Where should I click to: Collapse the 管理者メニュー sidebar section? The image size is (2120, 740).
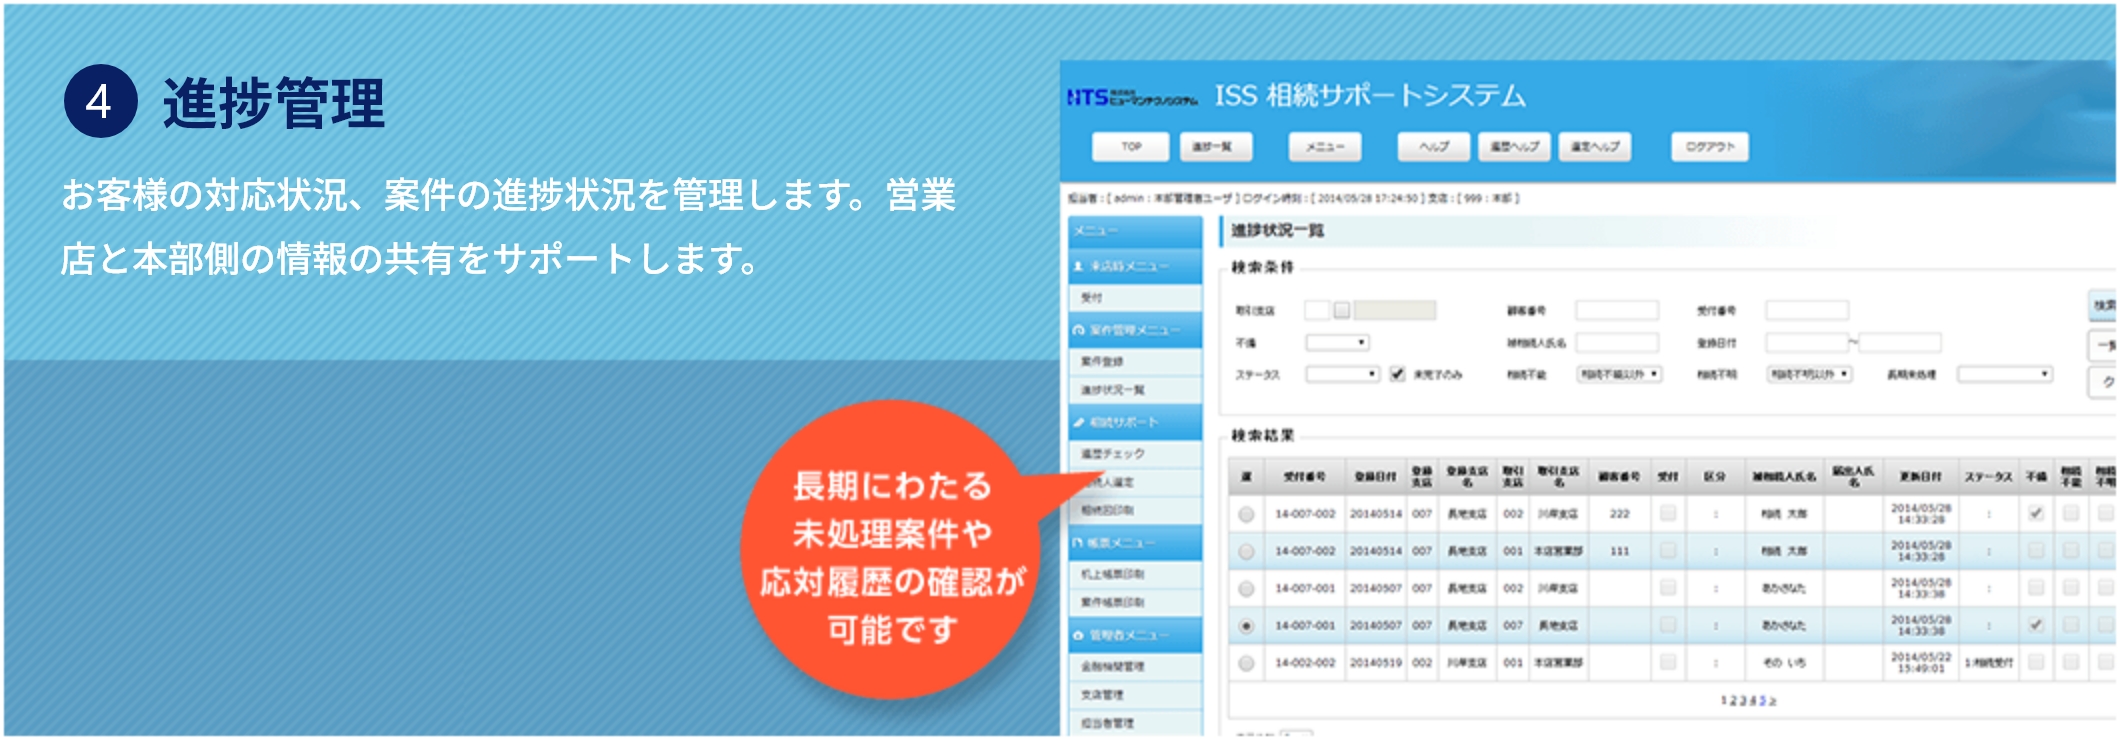[1135, 636]
